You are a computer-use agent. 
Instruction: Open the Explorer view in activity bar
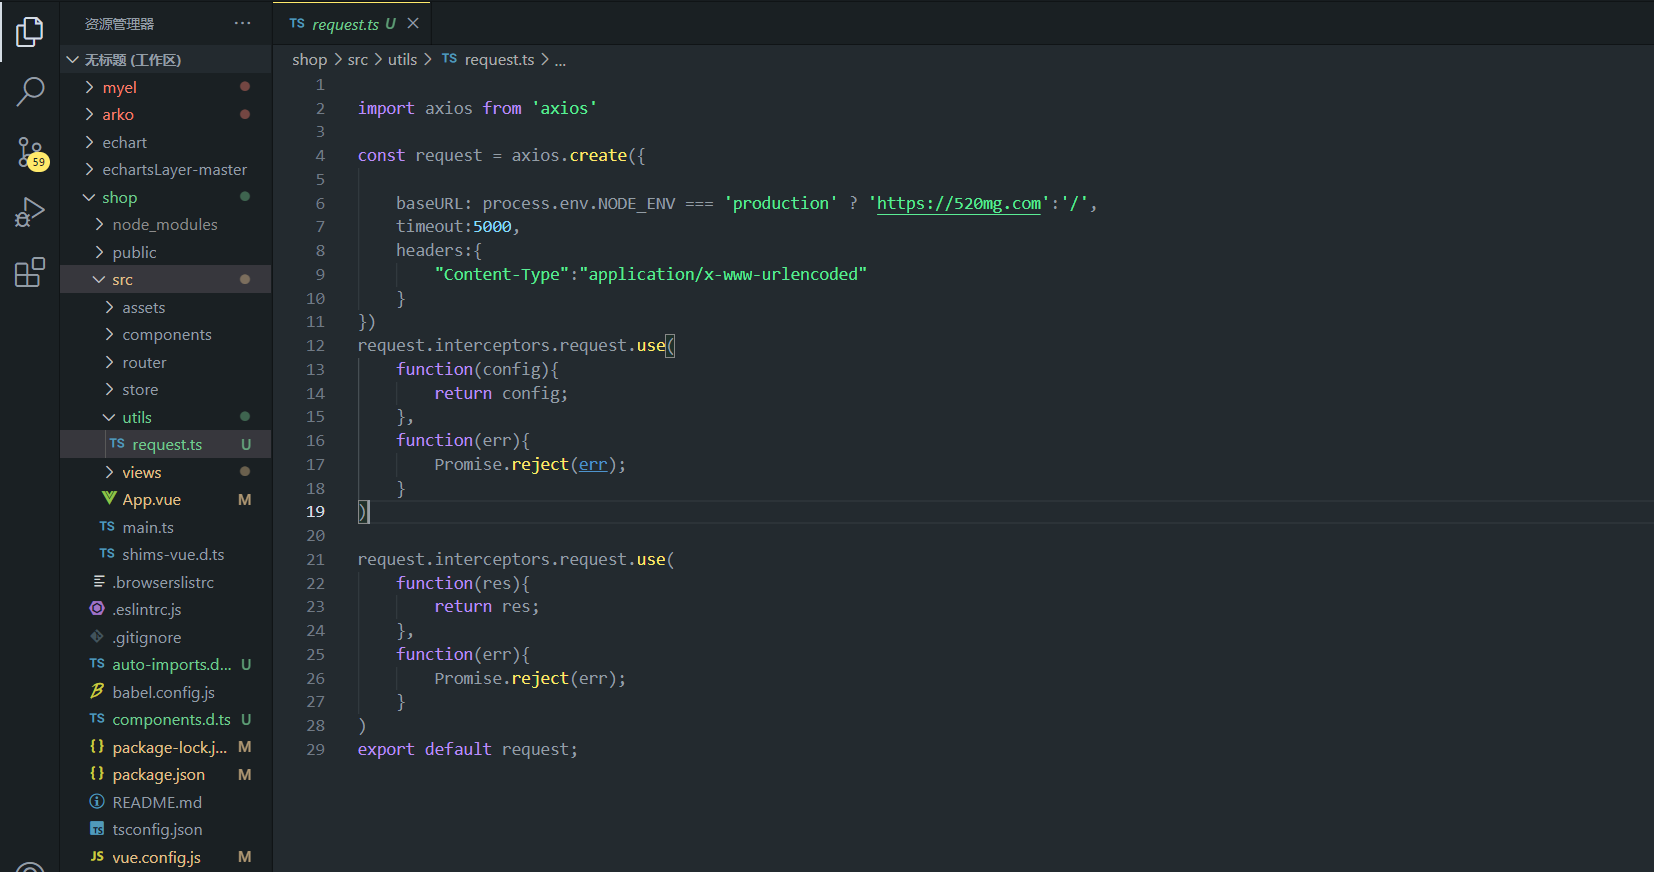click(30, 32)
